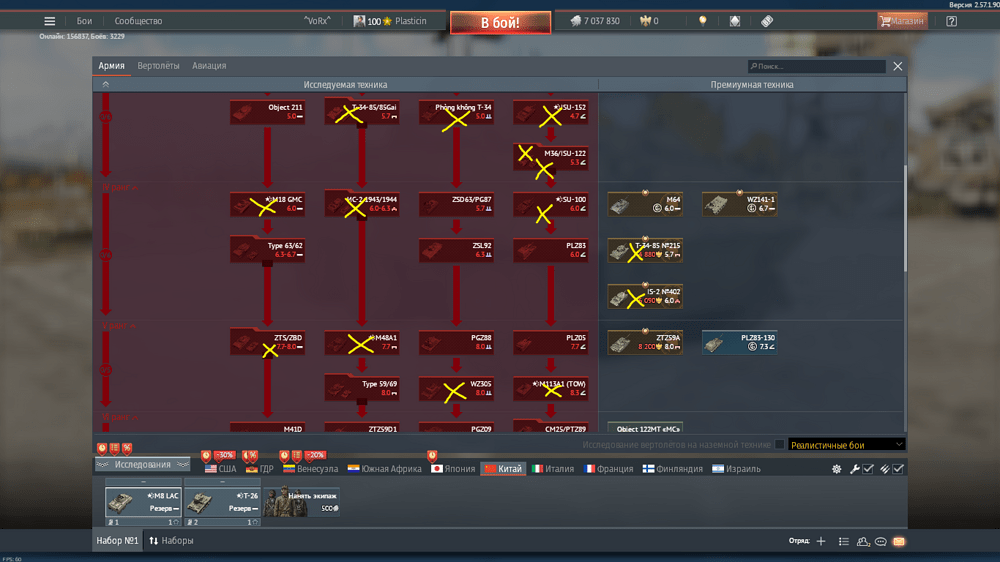Select the M64 premium tank icon

pos(645,205)
